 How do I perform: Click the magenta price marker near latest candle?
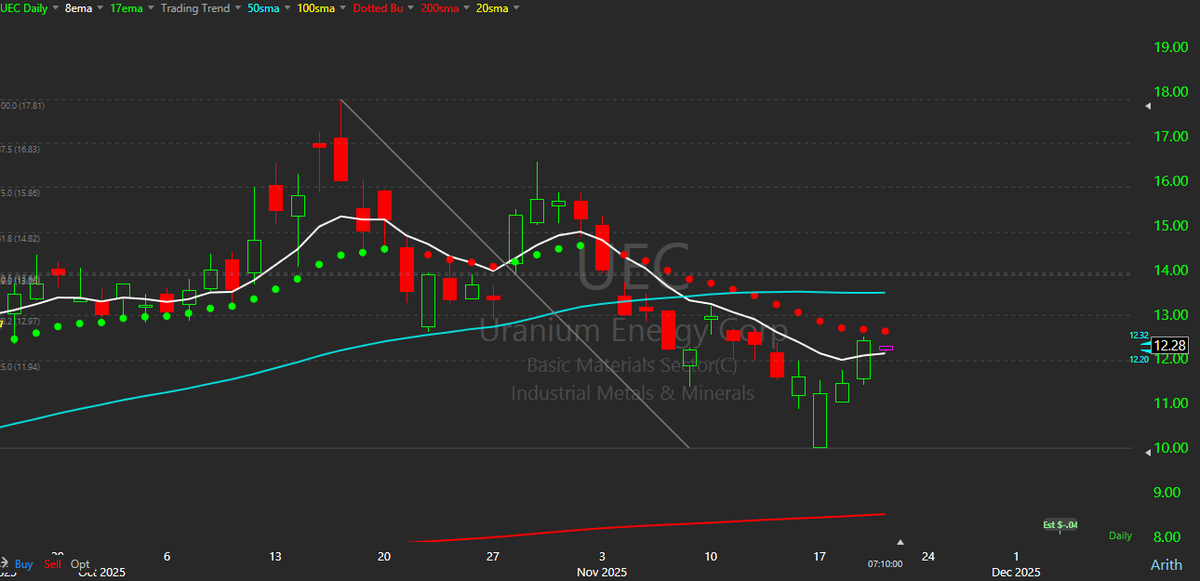click(886, 348)
